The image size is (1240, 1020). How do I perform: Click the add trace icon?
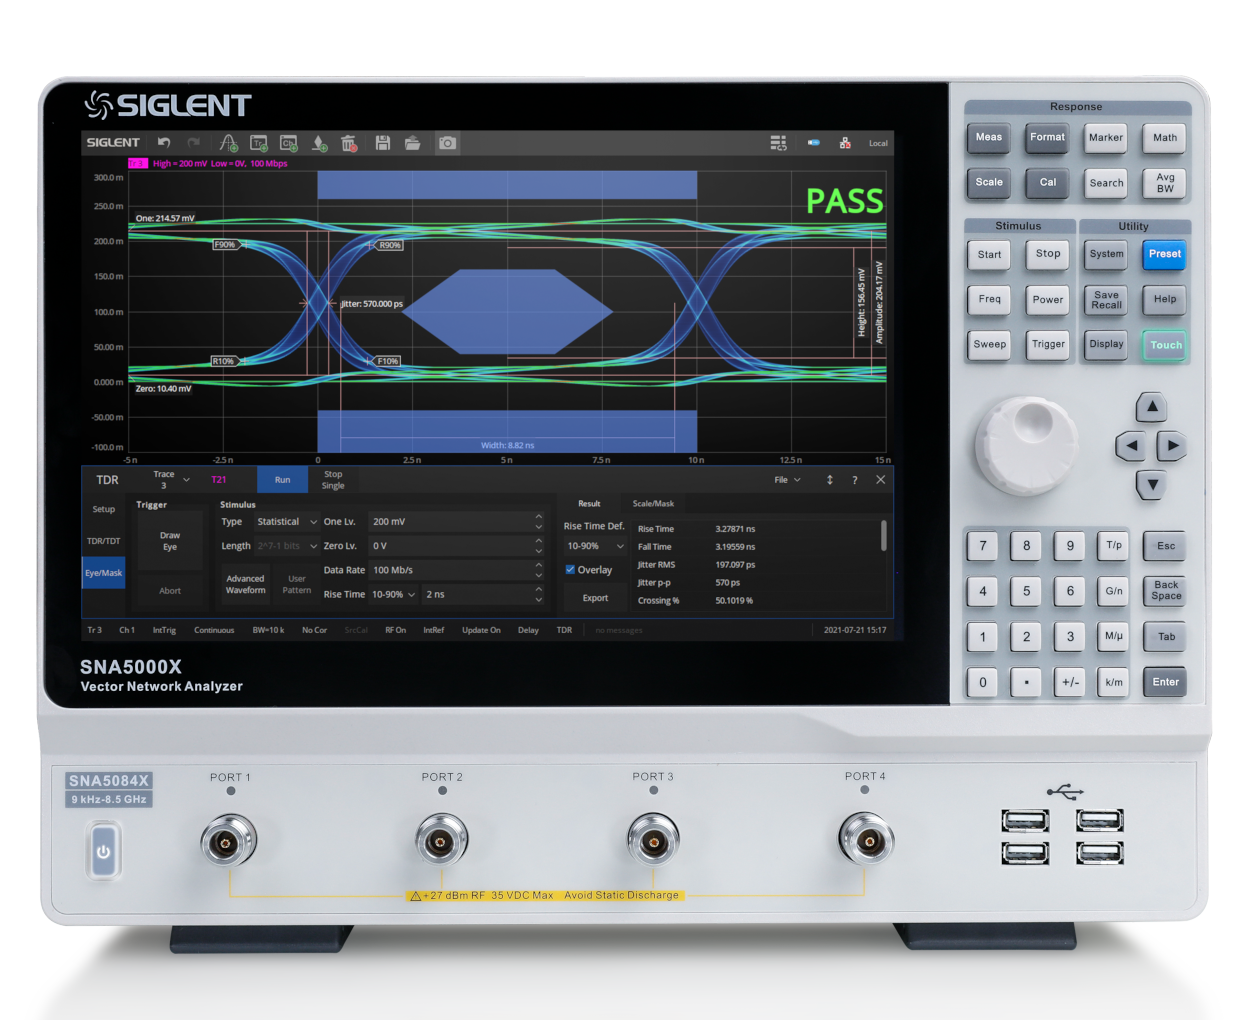tap(259, 143)
